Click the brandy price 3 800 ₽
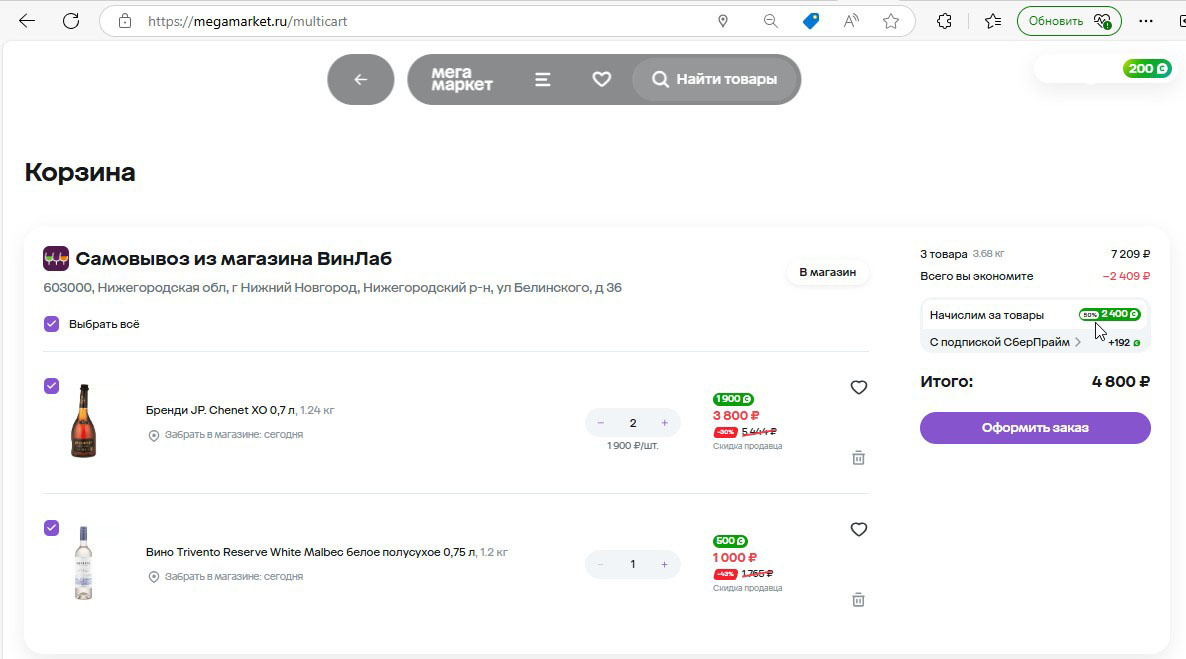1186x659 pixels. (736, 415)
